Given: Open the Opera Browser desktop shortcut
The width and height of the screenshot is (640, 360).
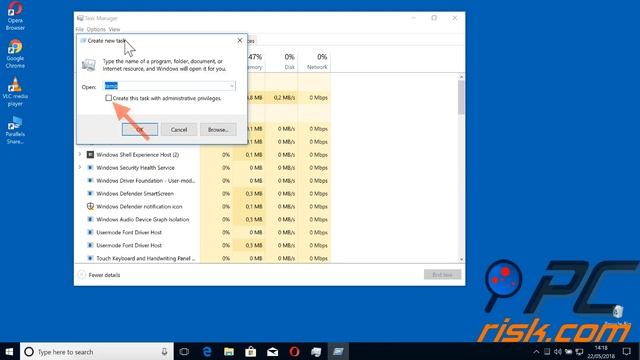Looking at the screenshot, I should tap(15, 16).
